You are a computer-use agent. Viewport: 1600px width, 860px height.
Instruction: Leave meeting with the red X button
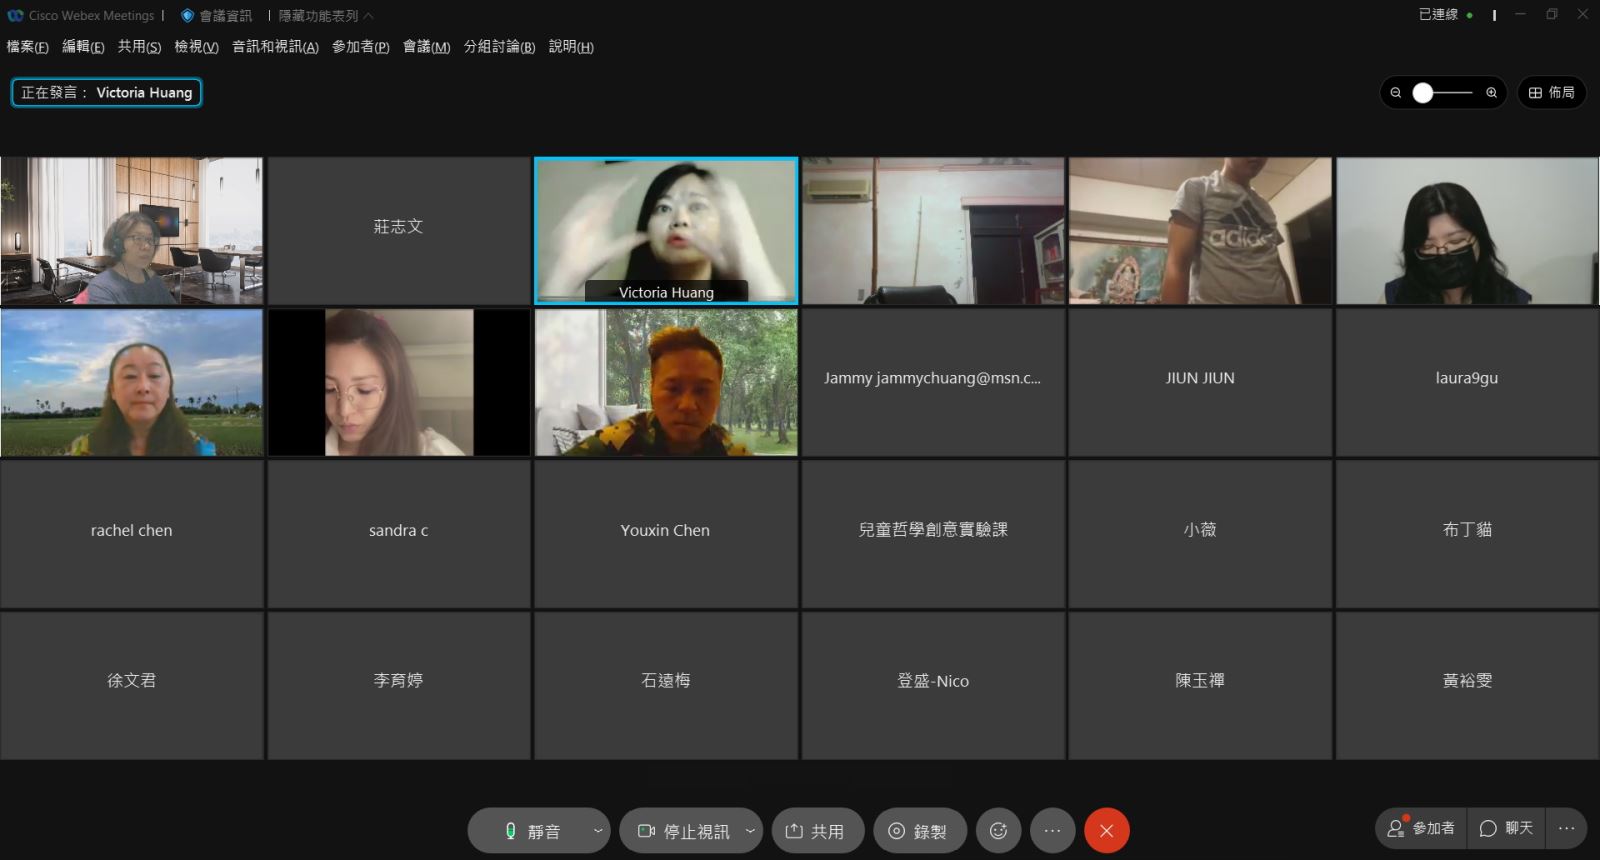[x=1107, y=831]
